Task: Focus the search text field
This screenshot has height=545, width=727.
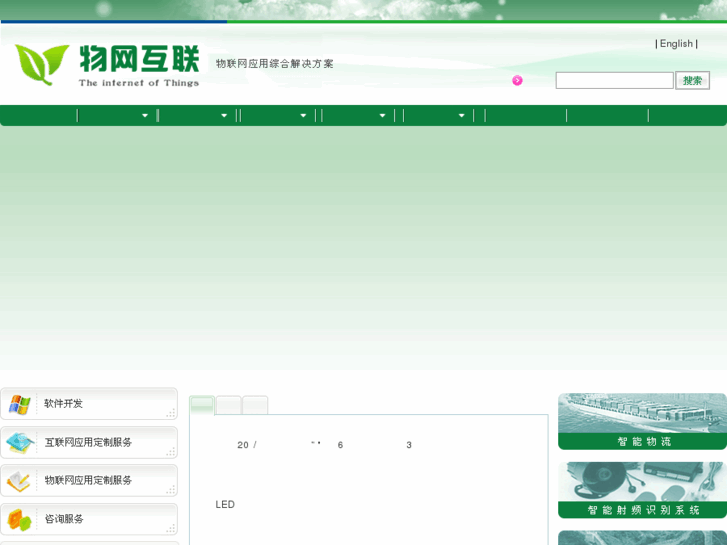Action: click(x=614, y=80)
